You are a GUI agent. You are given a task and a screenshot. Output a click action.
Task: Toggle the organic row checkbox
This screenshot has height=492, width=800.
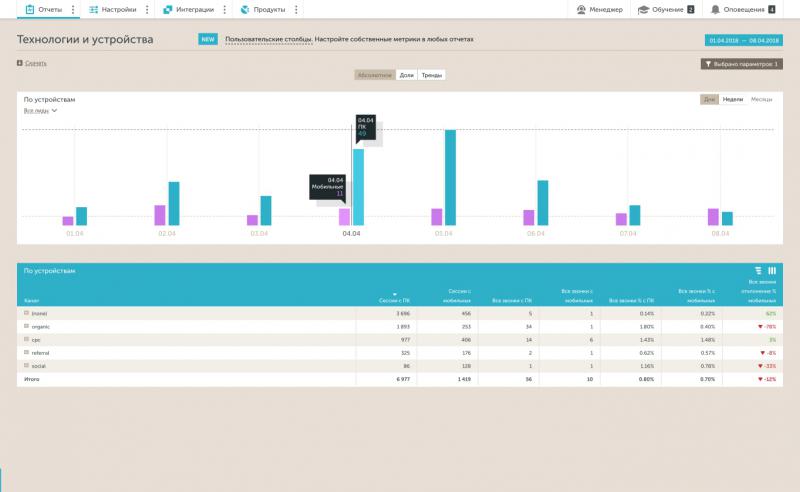coord(27,326)
